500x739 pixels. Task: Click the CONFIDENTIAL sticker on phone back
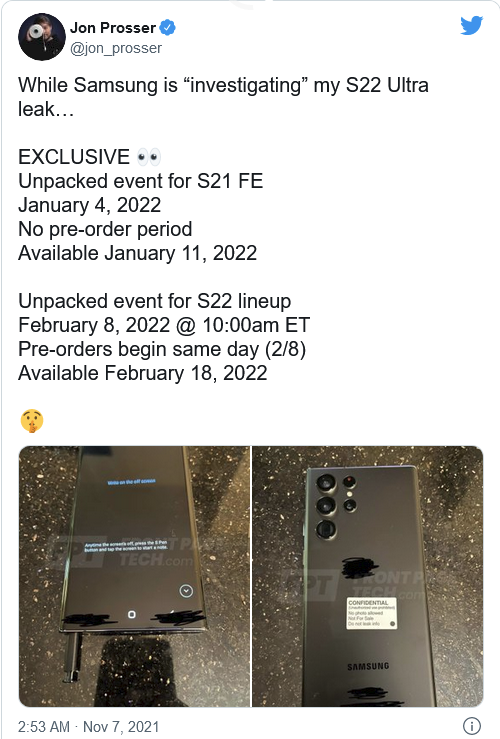point(372,614)
